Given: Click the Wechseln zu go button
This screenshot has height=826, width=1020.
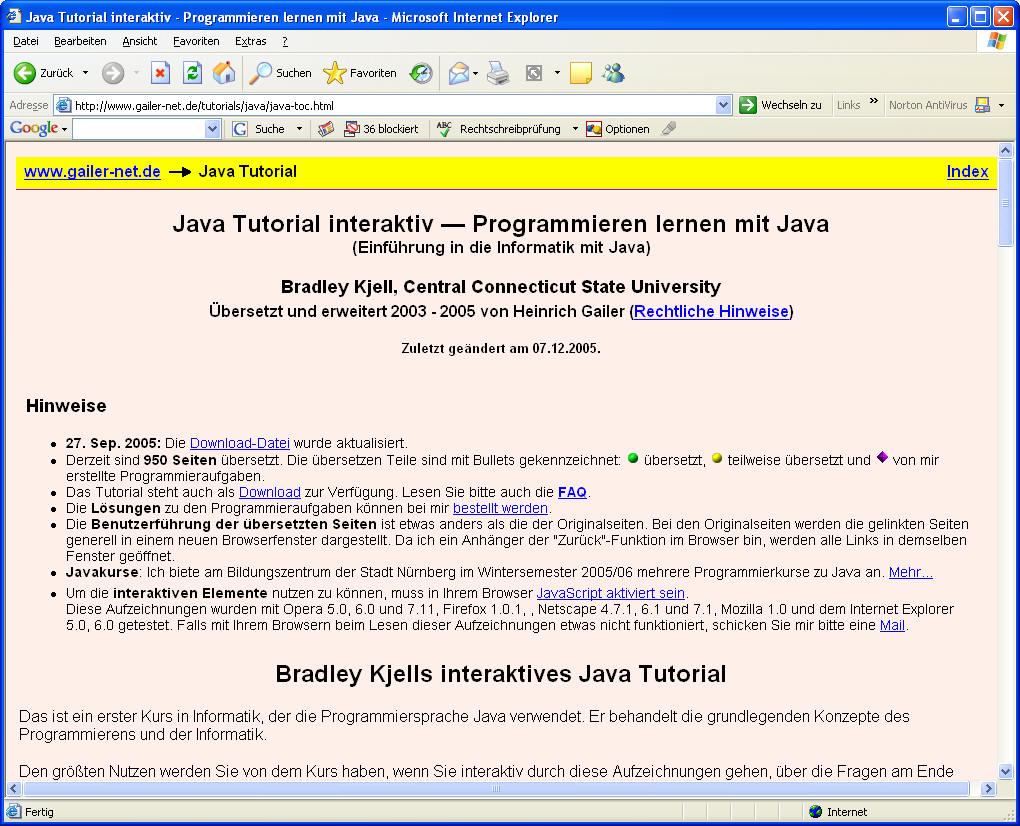Looking at the screenshot, I should [x=781, y=105].
